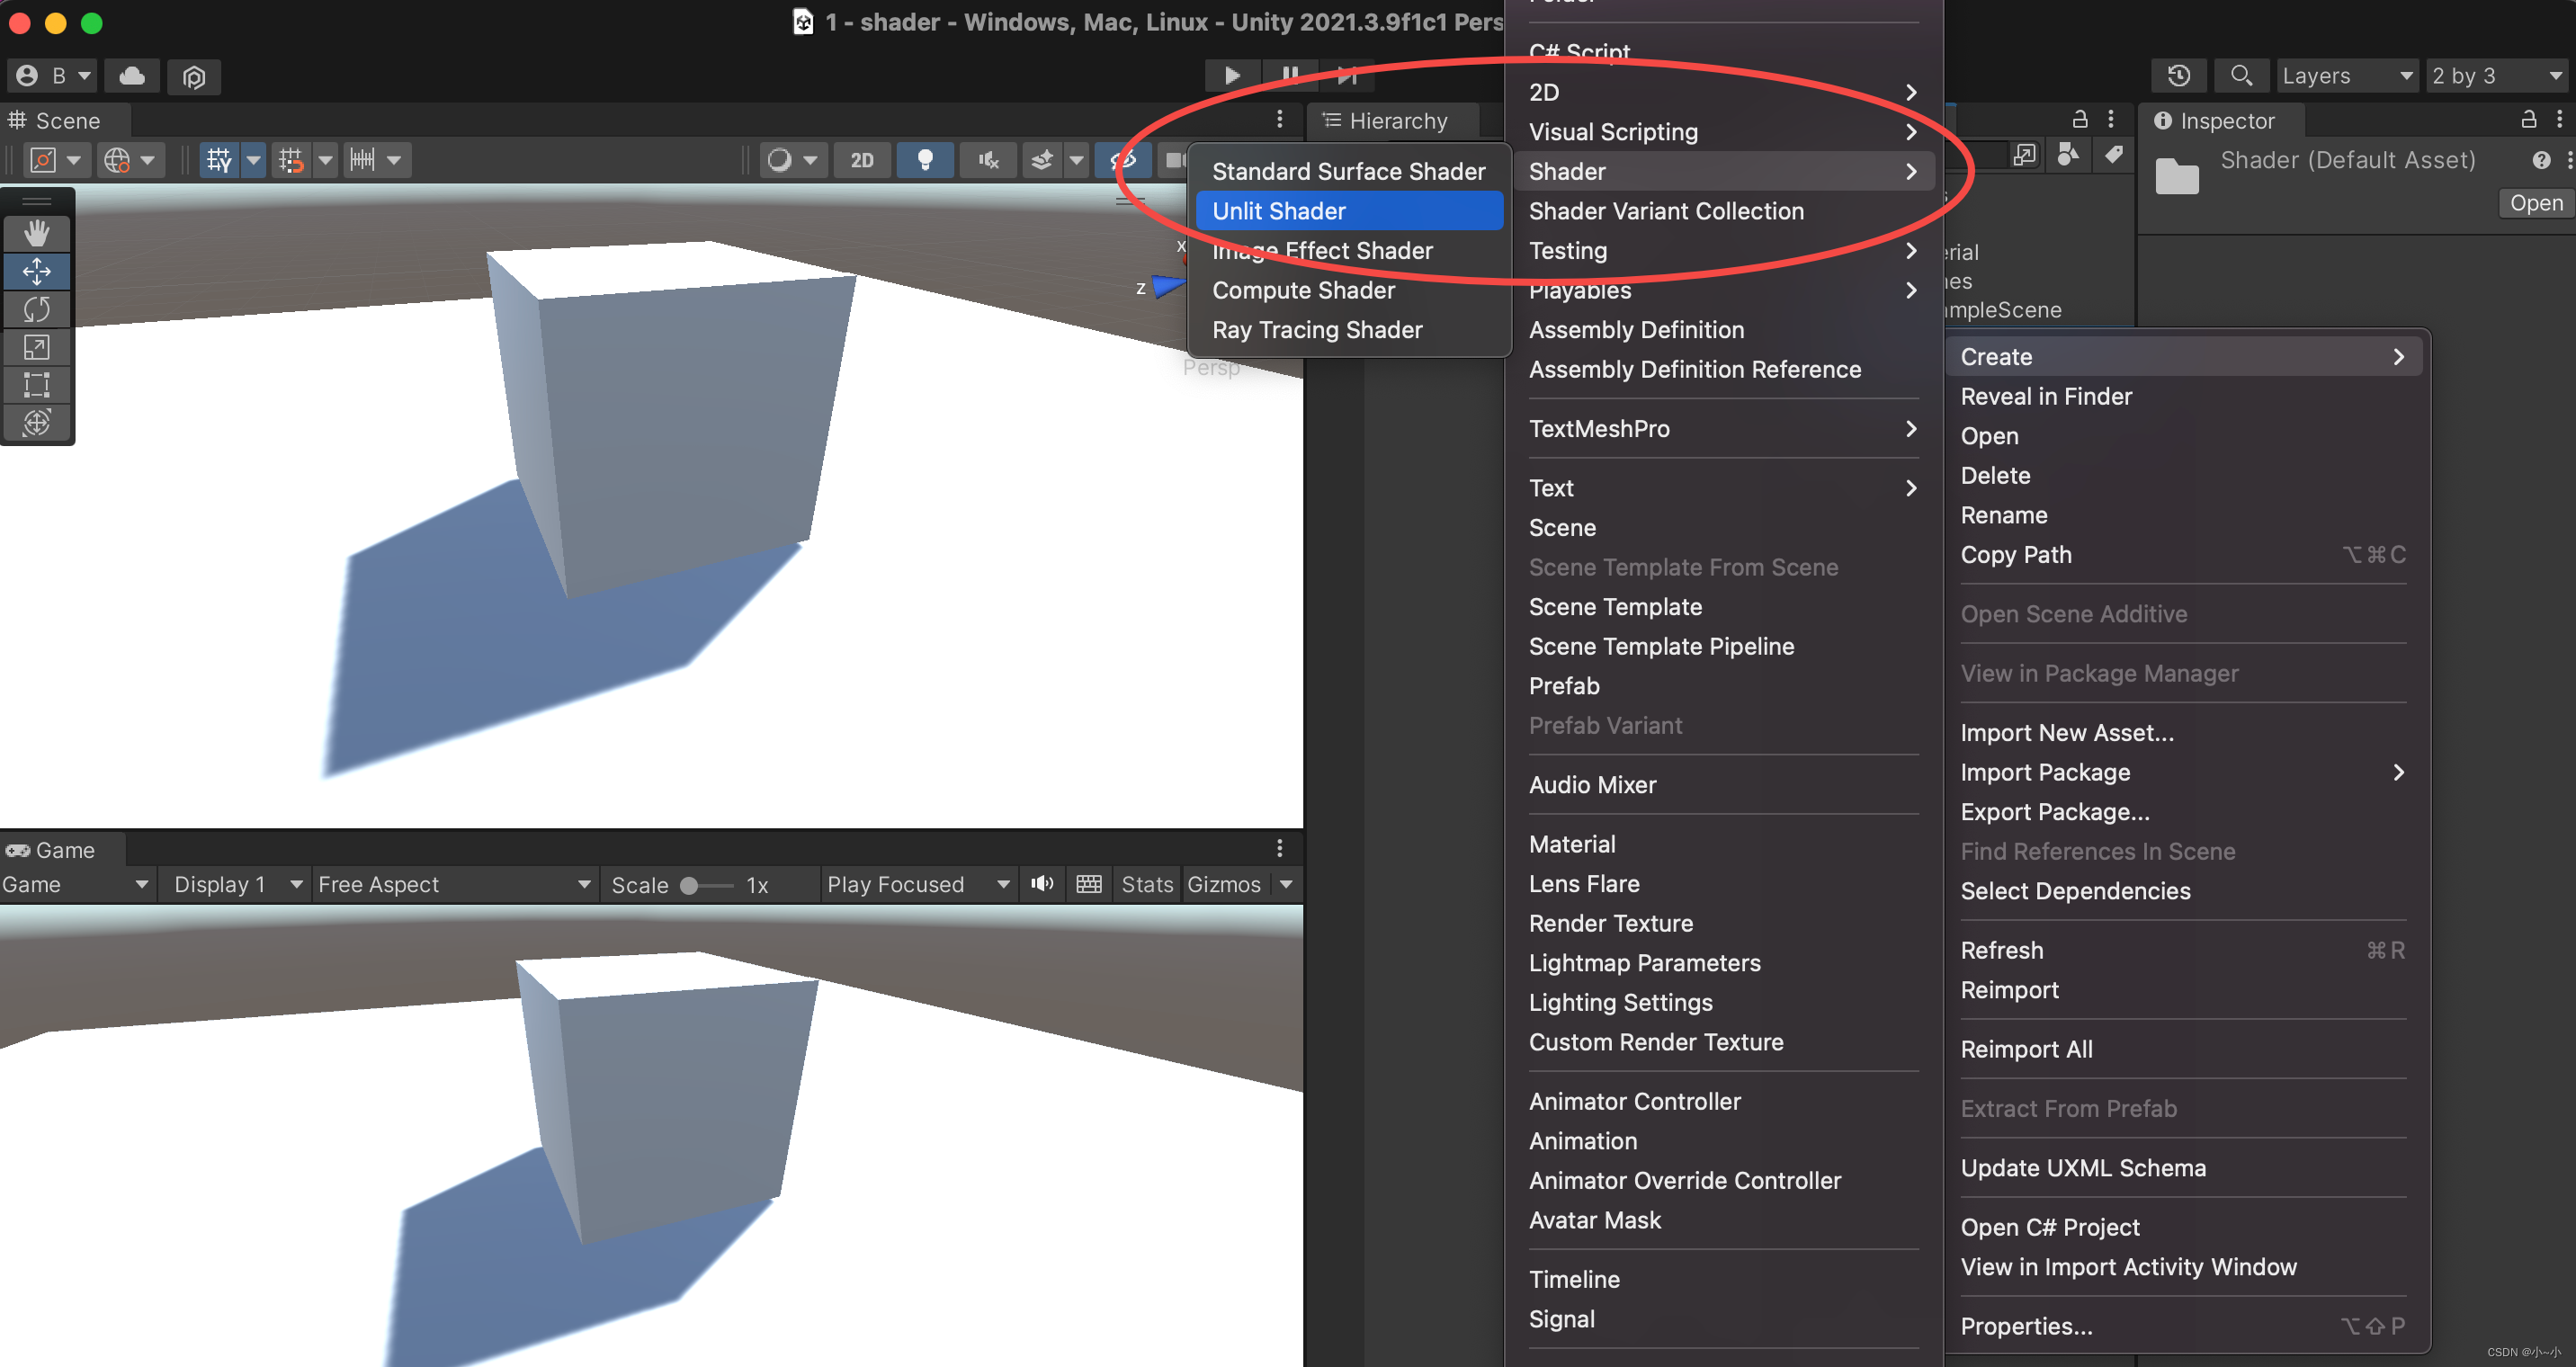The image size is (2576, 1367).
Task: Select the Rect Transform tool
Action: 37,385
